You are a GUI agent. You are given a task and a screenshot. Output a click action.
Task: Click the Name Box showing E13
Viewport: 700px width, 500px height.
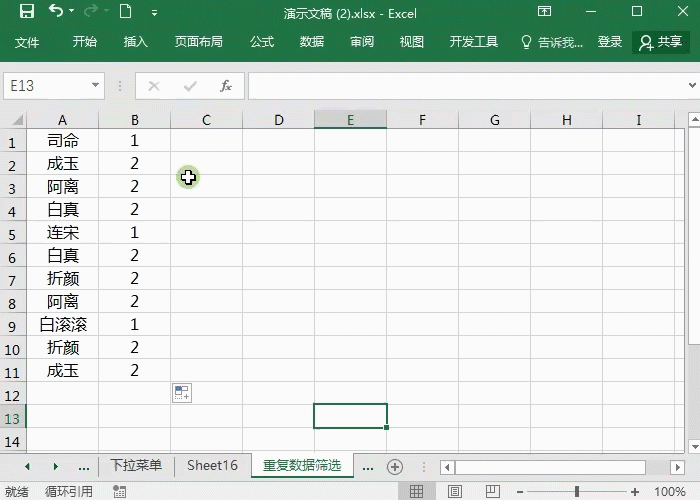pos(47,86)
